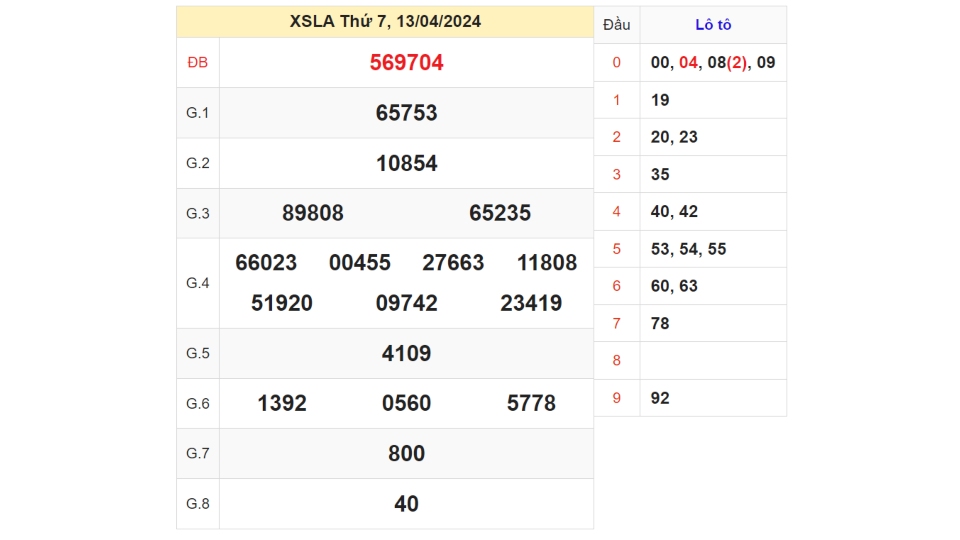Select the G.6 number 0560
960x540 pixels.
[x=407, y=403]
